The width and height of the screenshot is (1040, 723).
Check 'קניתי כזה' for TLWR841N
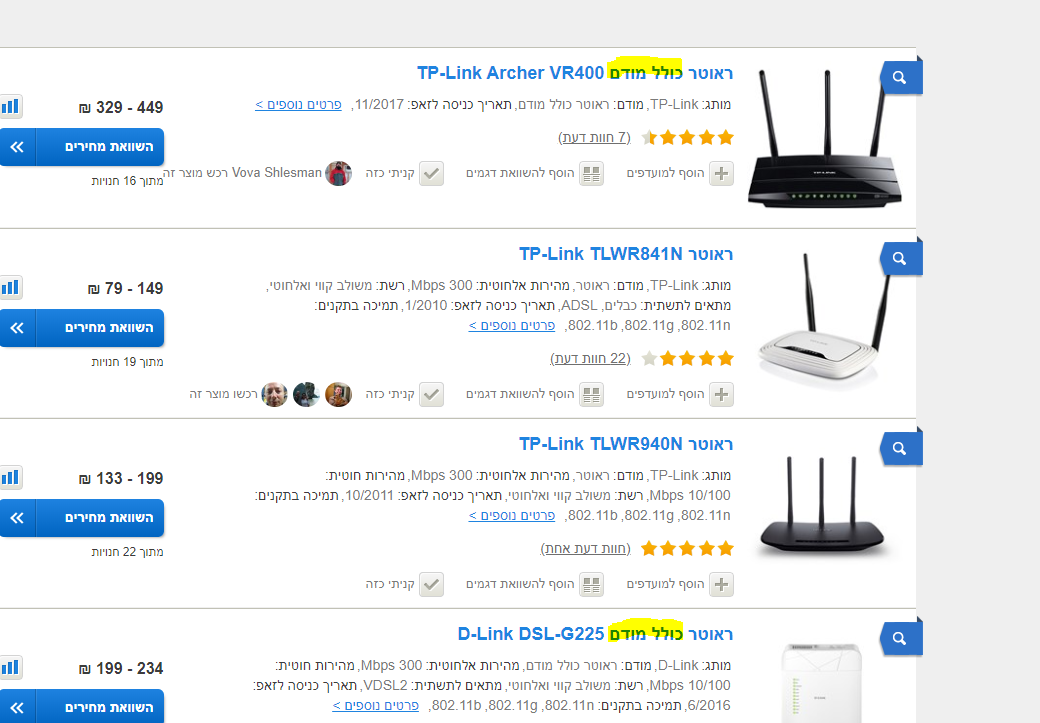[431, 395]
